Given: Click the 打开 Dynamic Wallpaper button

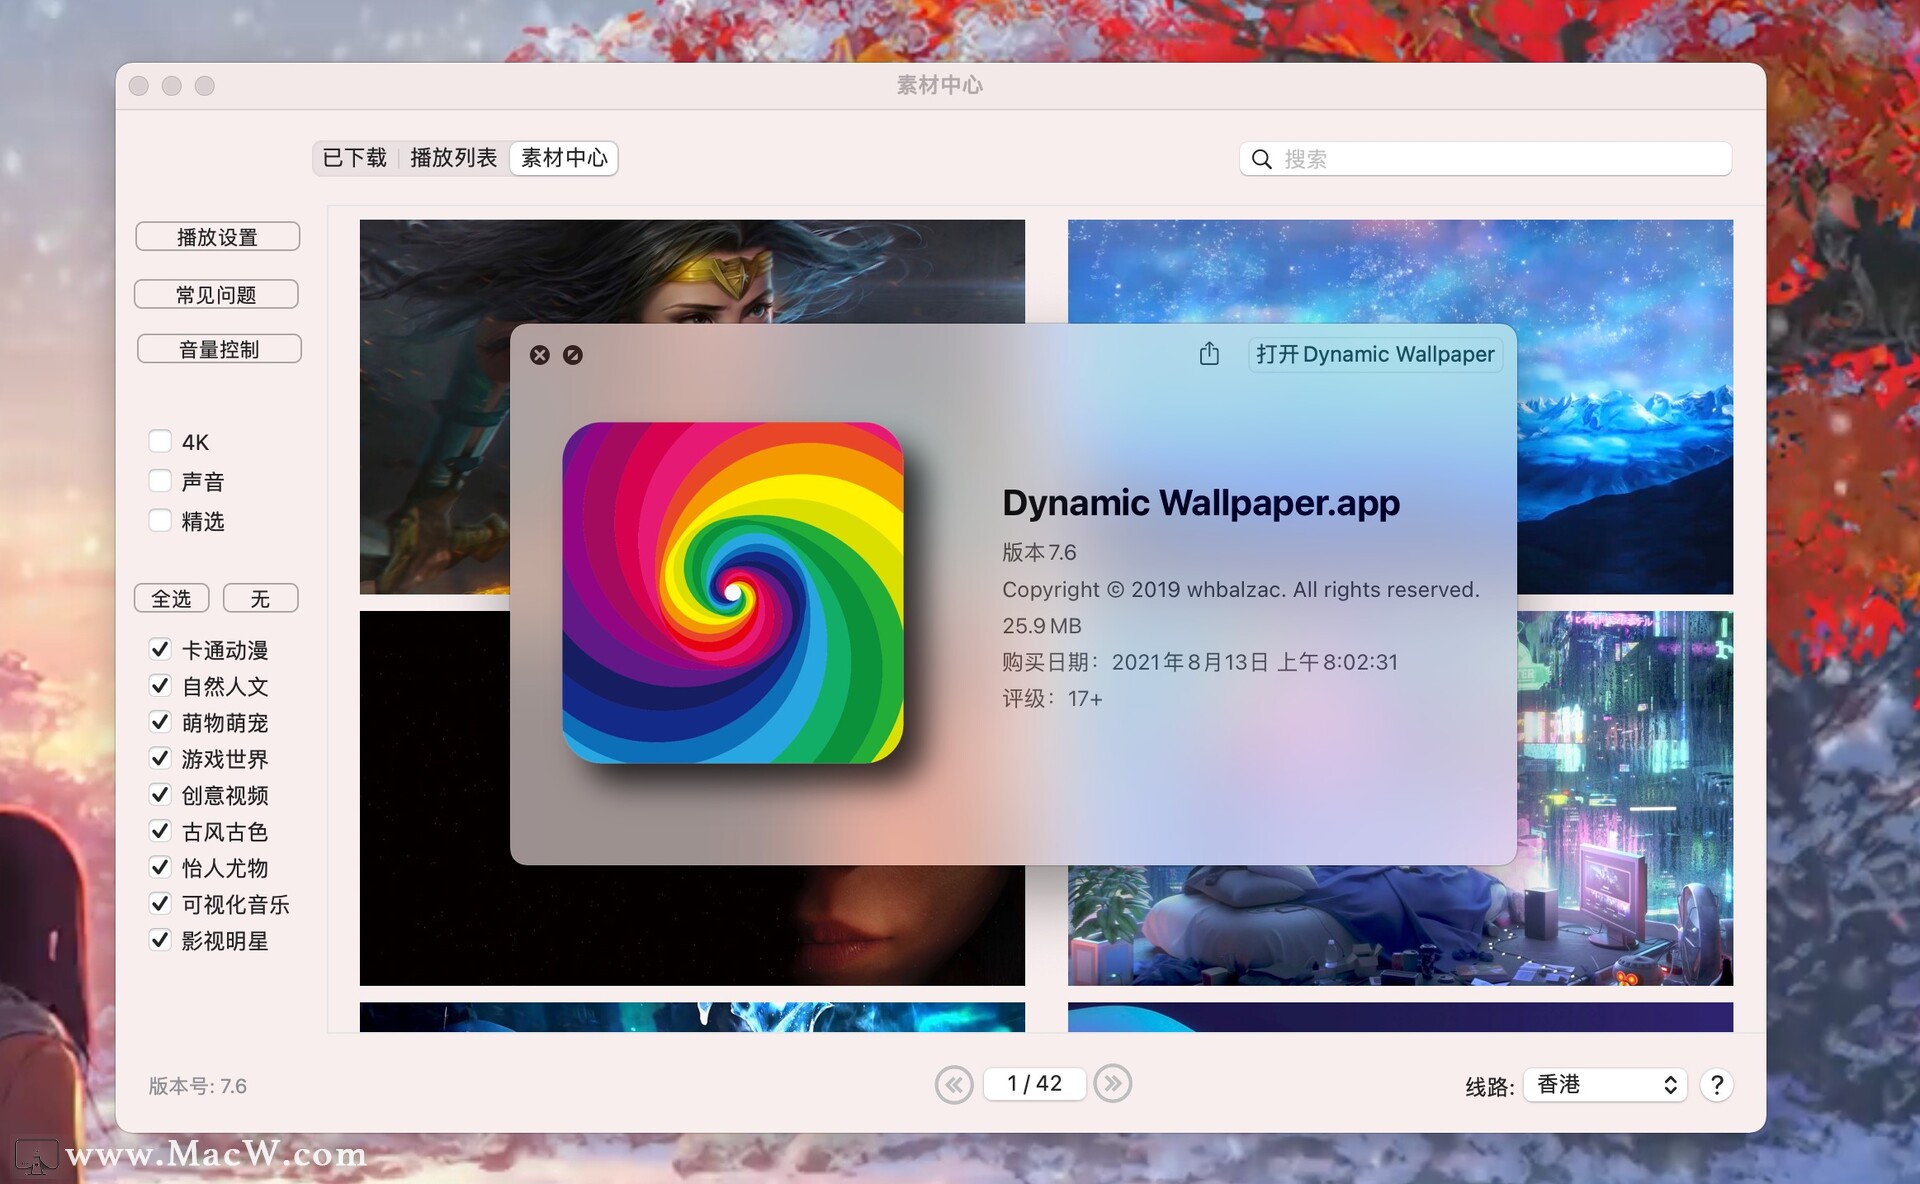Looking at the screenshot, I should point(1374,354).
